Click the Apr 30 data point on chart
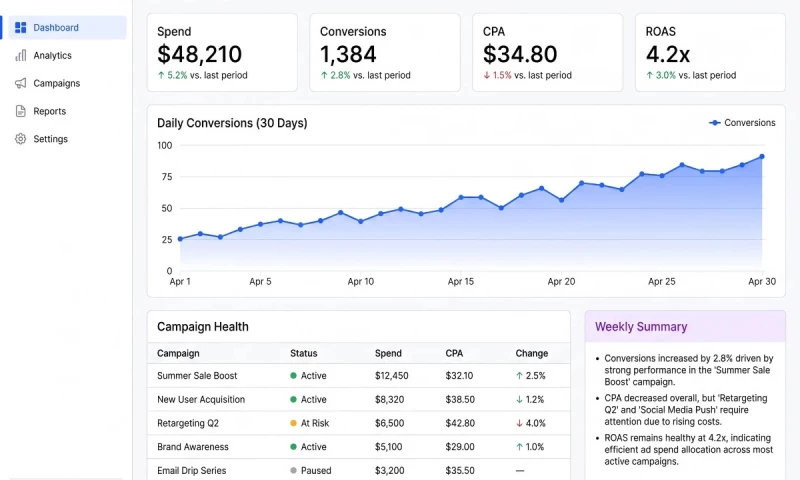Screen dimensions: 800x480 click(762, 157)
